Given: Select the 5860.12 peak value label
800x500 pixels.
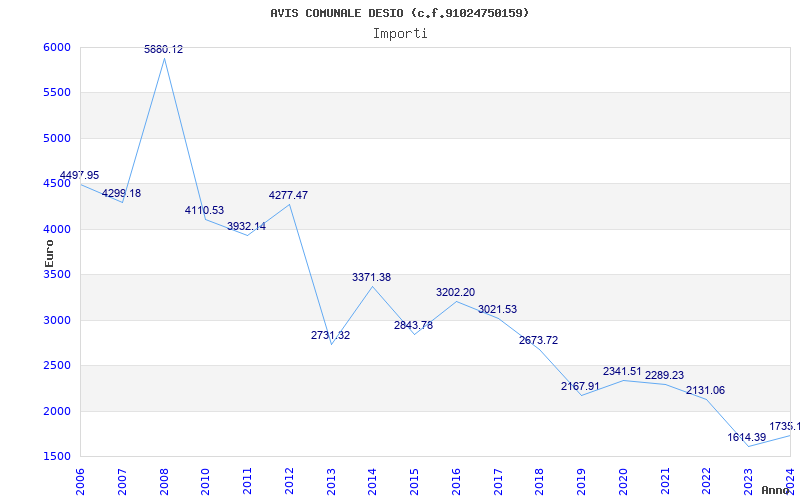Looking at the screenshot, I should pos(163,49).
